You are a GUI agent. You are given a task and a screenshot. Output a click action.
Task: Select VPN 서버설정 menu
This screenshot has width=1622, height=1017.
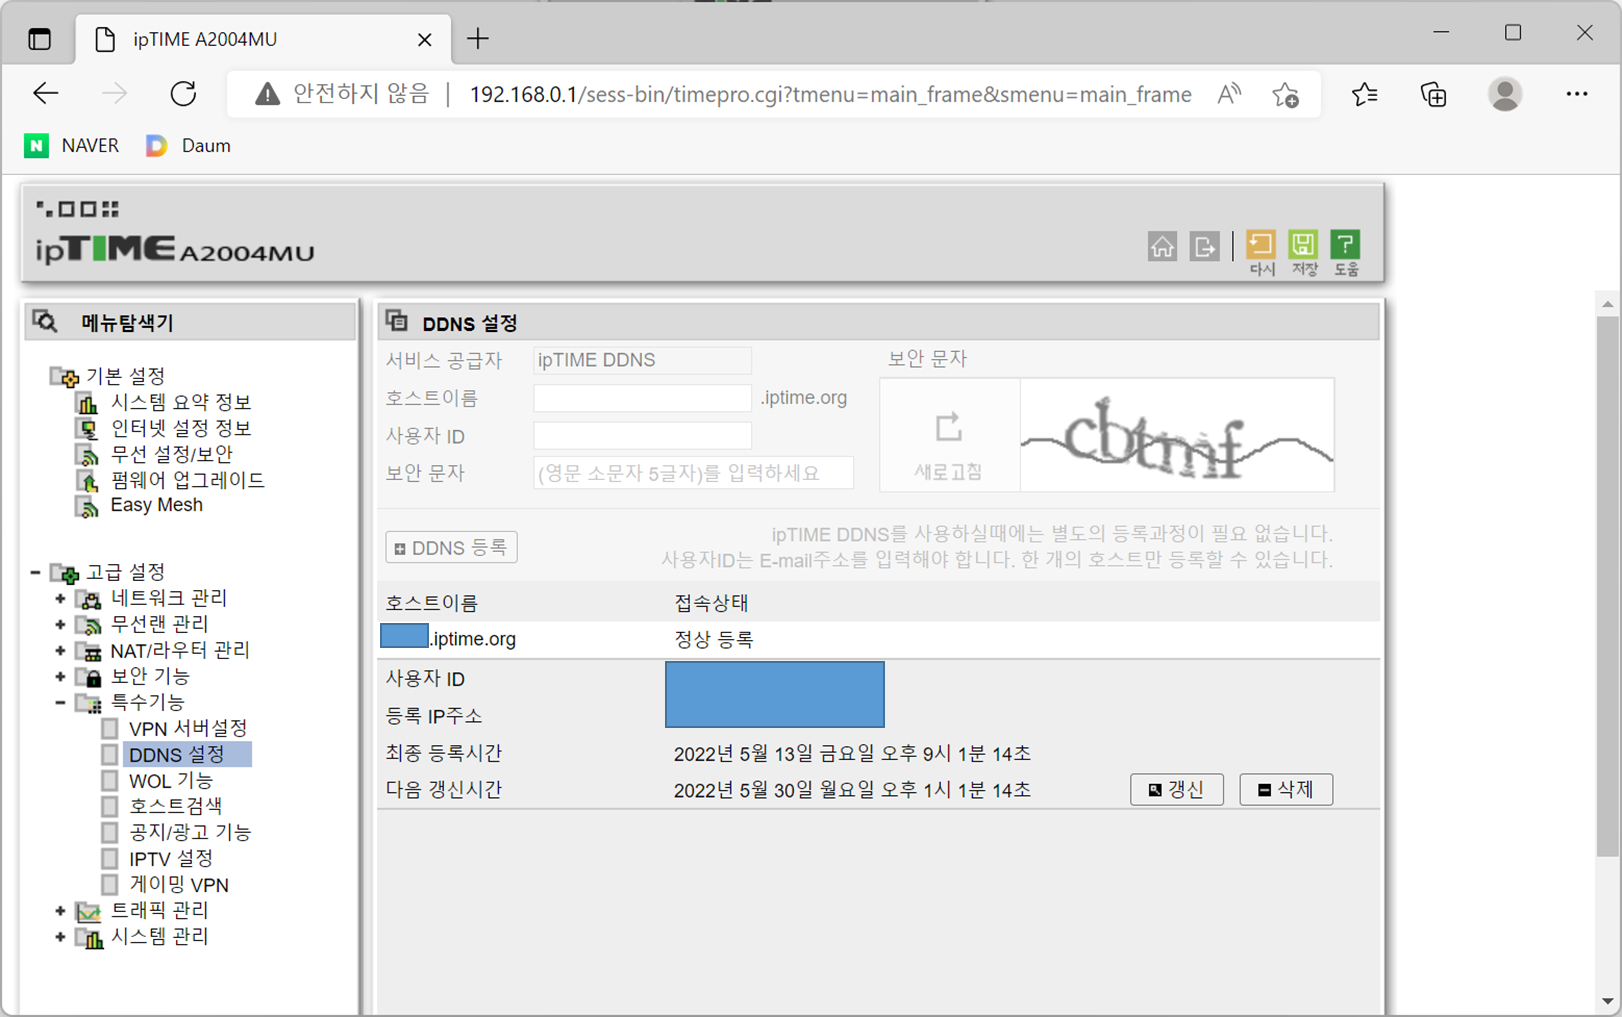188,728
